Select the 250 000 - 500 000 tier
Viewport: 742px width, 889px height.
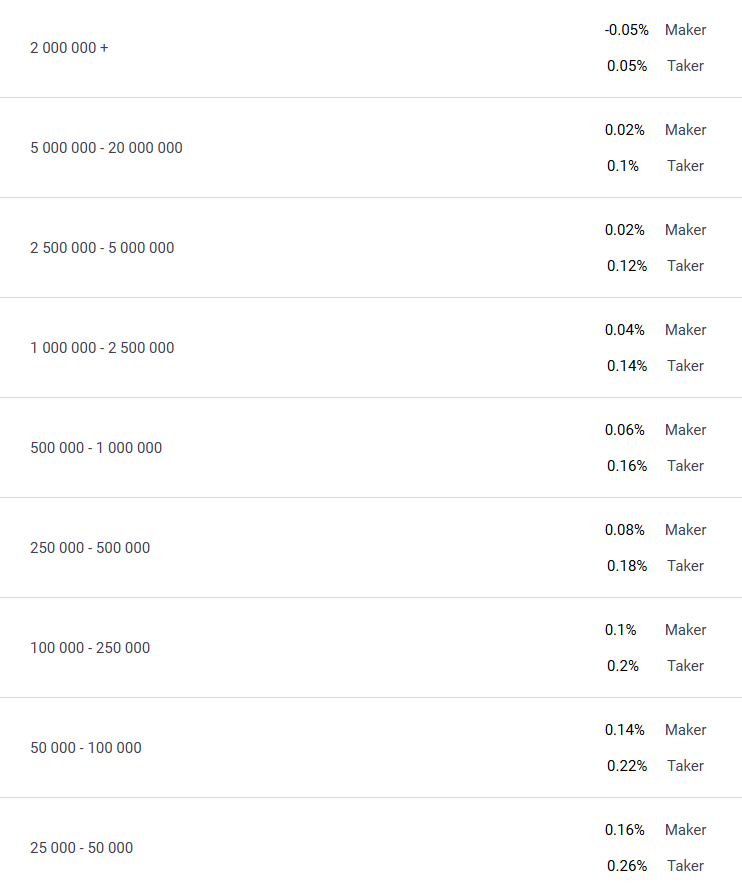tap(90, 548)
